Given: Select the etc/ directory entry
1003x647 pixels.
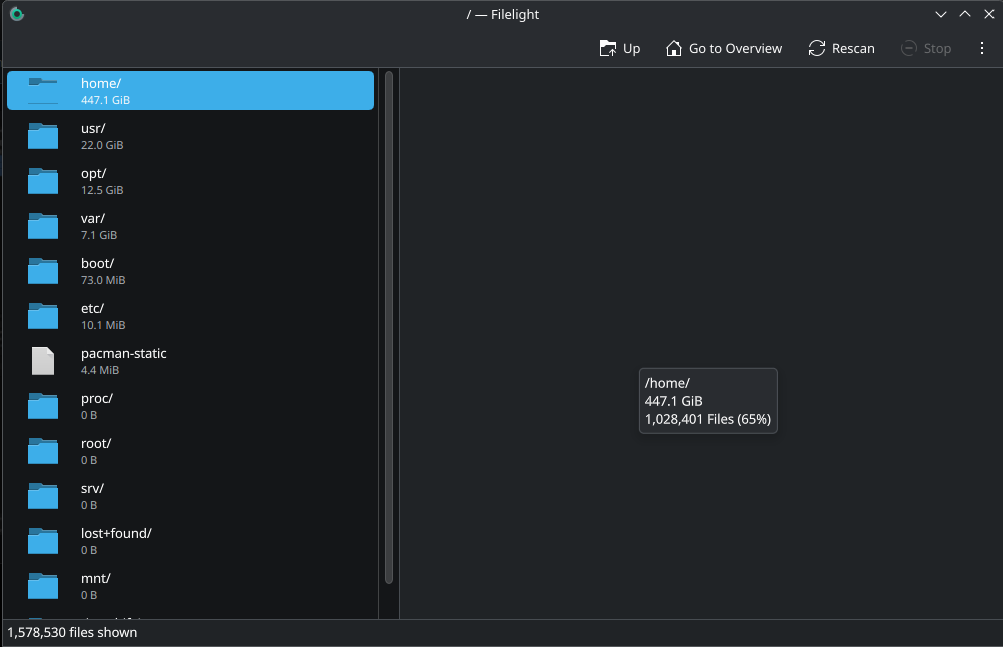Looking at the screenshot, I should [x=190, y=316].
